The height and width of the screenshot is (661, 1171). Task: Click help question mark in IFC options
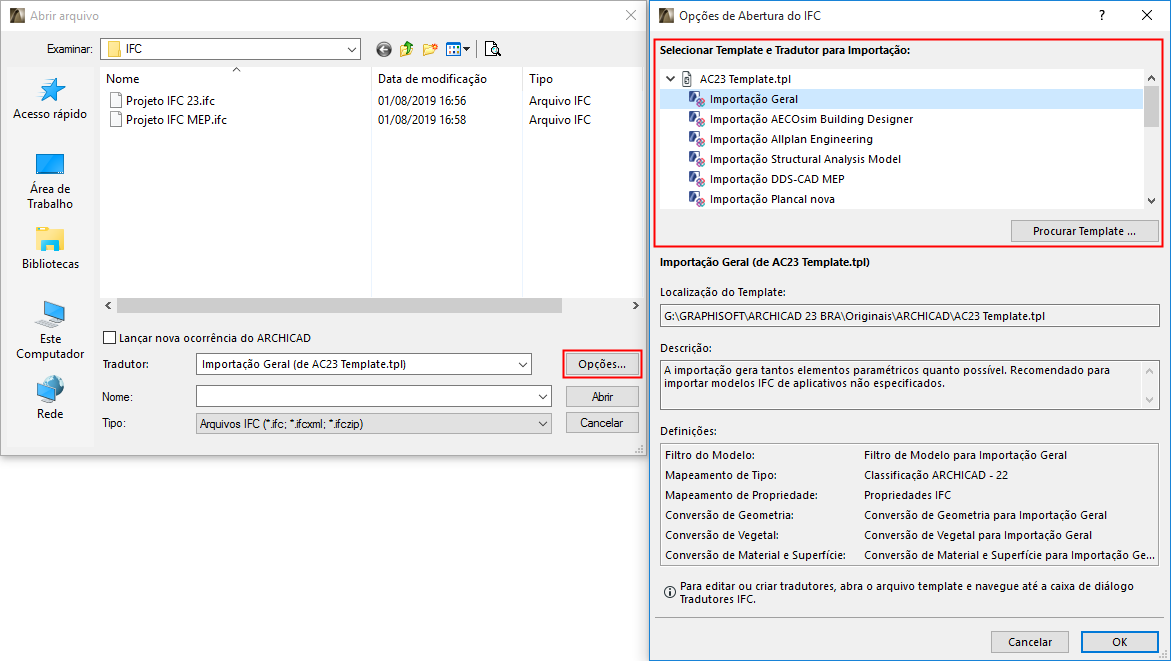[x=1102, y=16]
